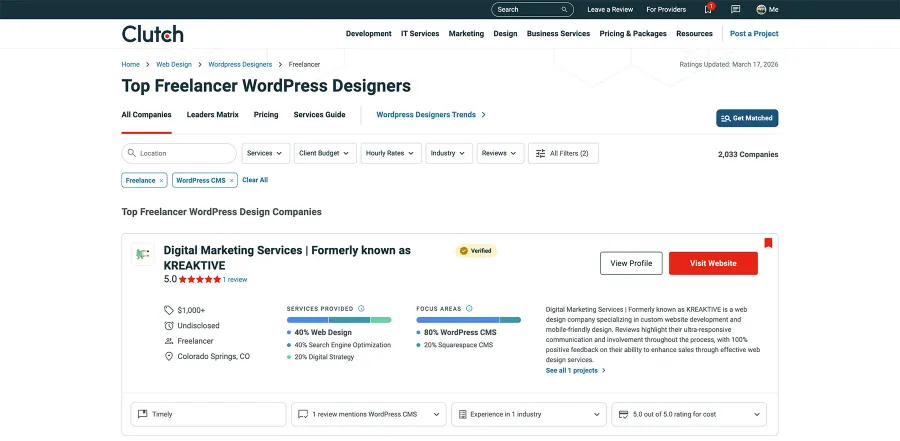The width and height of the screenshot is (900, 441).
Task: Open the Client Budget filter dropdown
Action: click(x=325, y=153)
